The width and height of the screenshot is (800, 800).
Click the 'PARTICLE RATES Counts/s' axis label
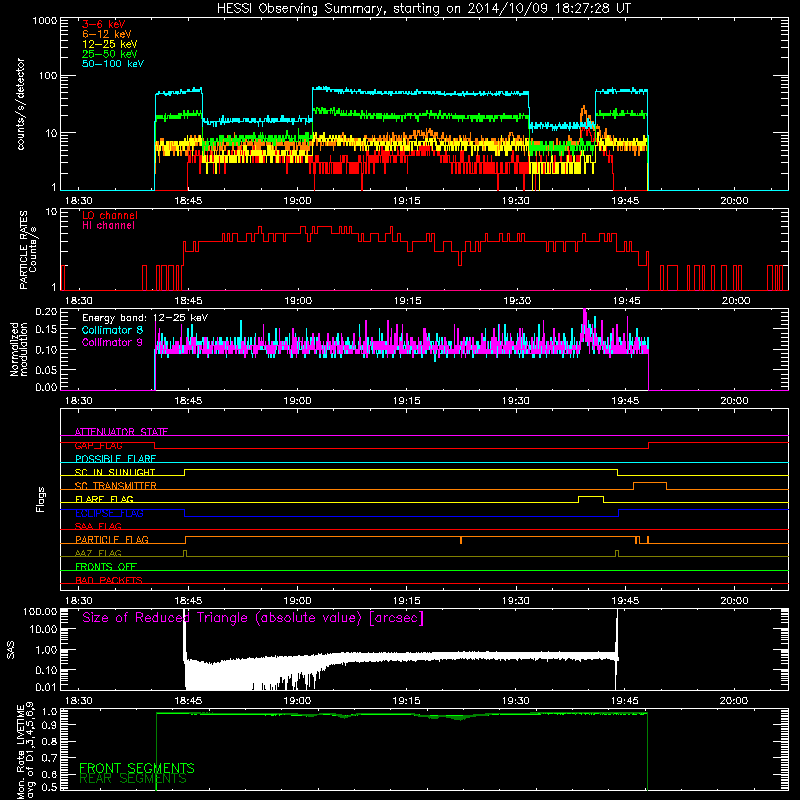(28, 250)
